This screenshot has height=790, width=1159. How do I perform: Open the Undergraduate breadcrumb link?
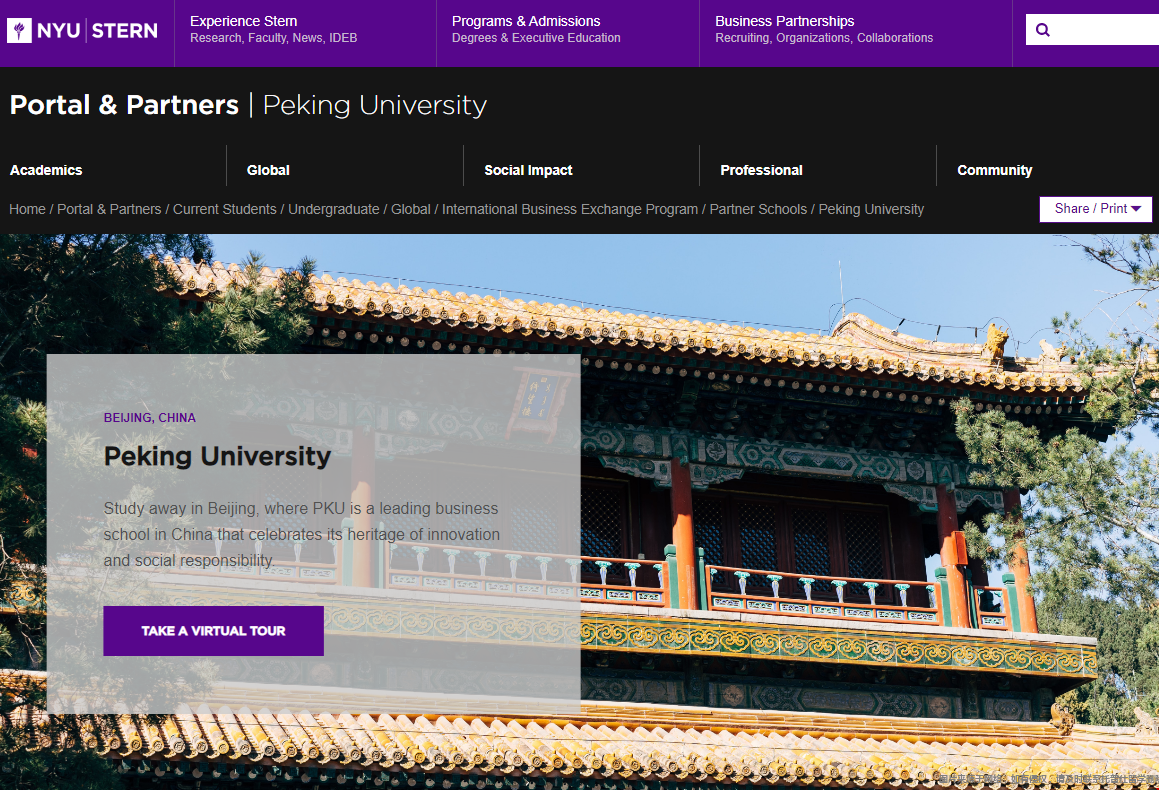click(331, 209)
